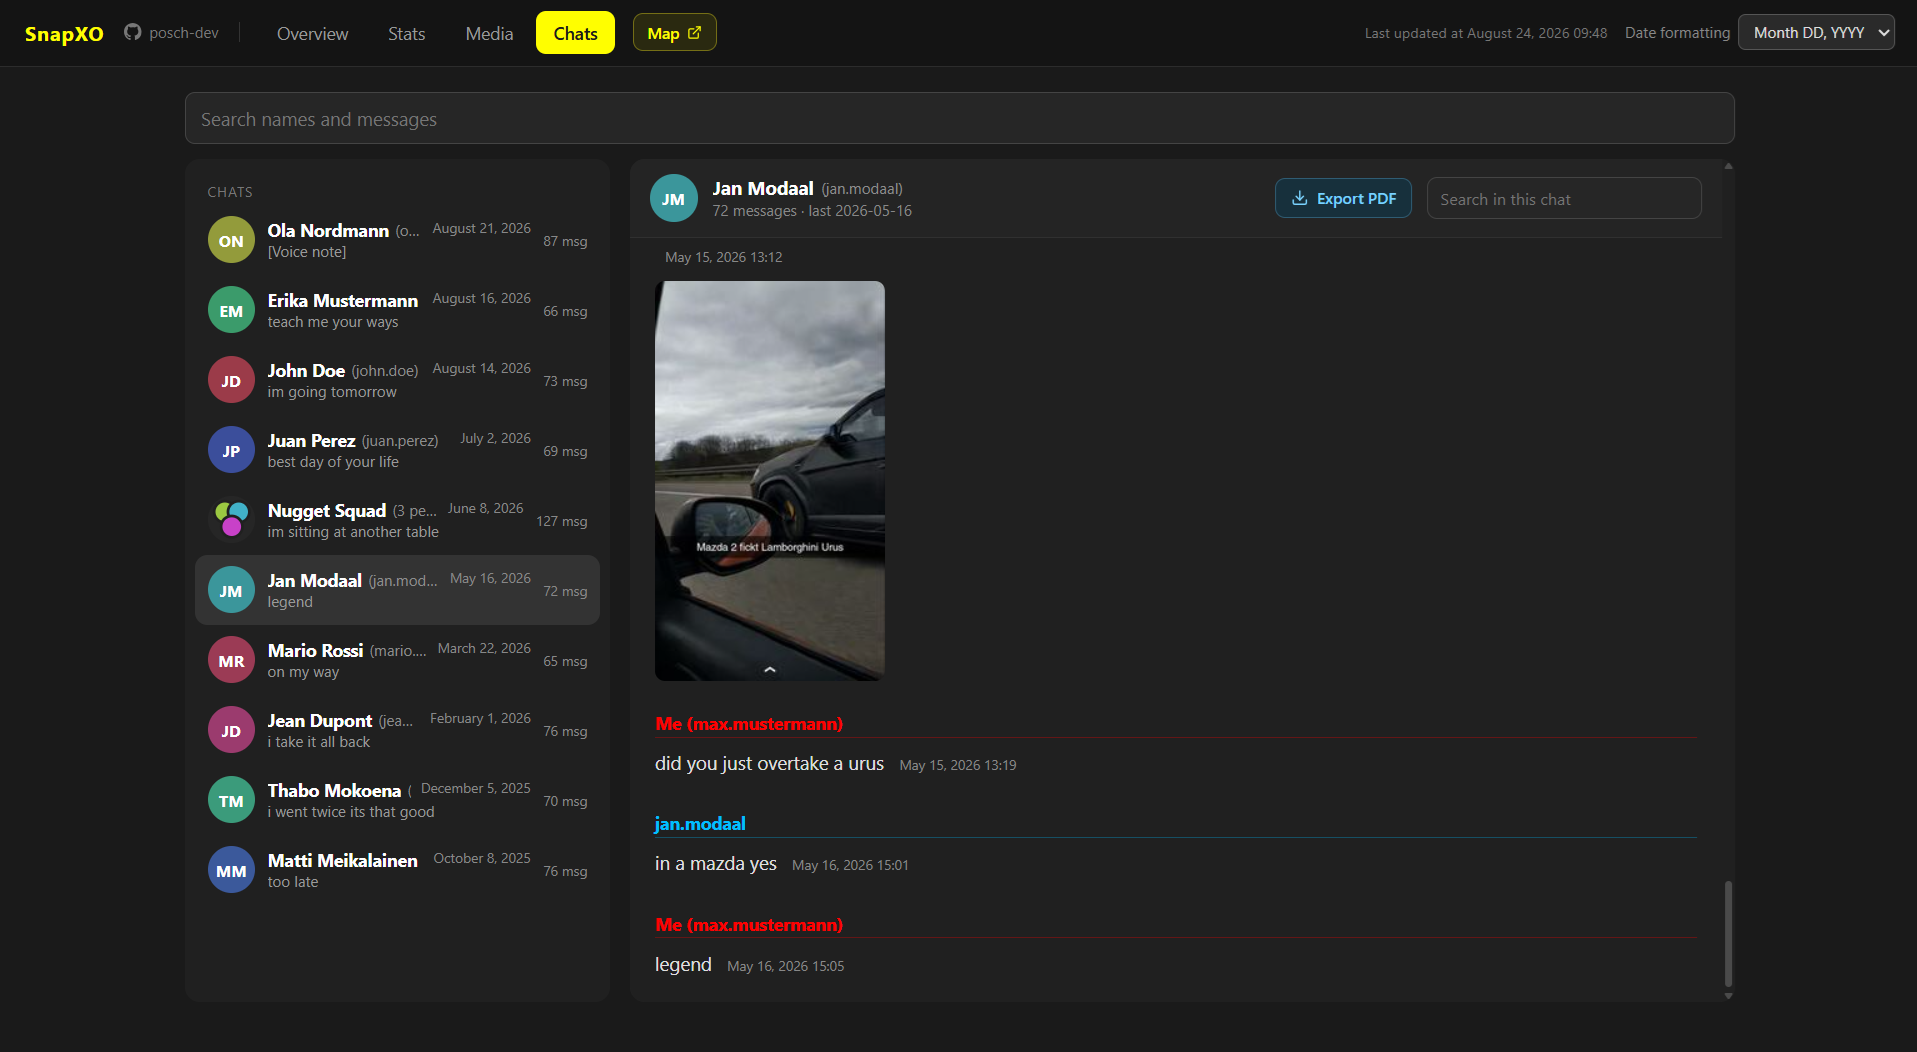Click the 'did you just overtake a urus' message
Image resolution: width=1917 pixels, height=1052 pixels.
[769, 764]
